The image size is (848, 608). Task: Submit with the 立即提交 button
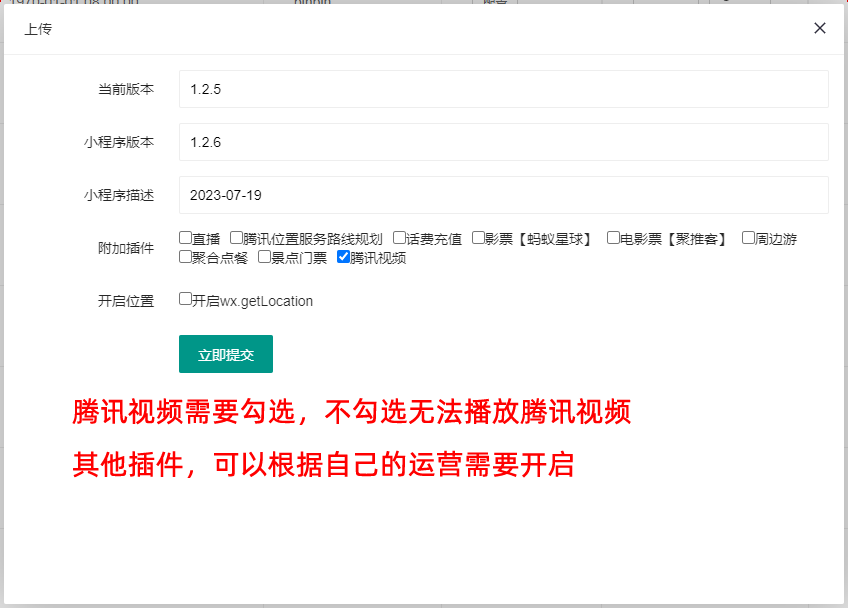tap(226, 354)
